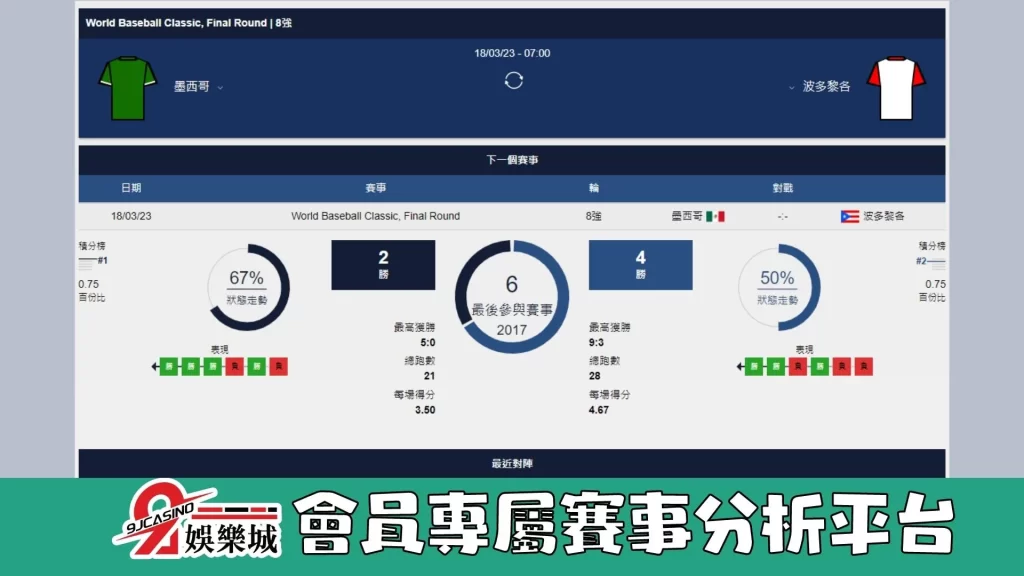Click the left arrow beside Puerto Rico's 表現 form squares
This screenshot has width=1024, height=576.
740,366
